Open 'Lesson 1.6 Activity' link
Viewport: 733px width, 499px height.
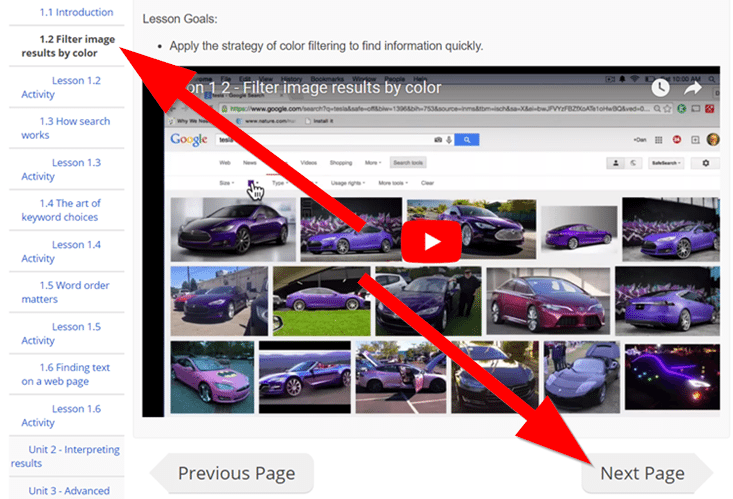61,415
